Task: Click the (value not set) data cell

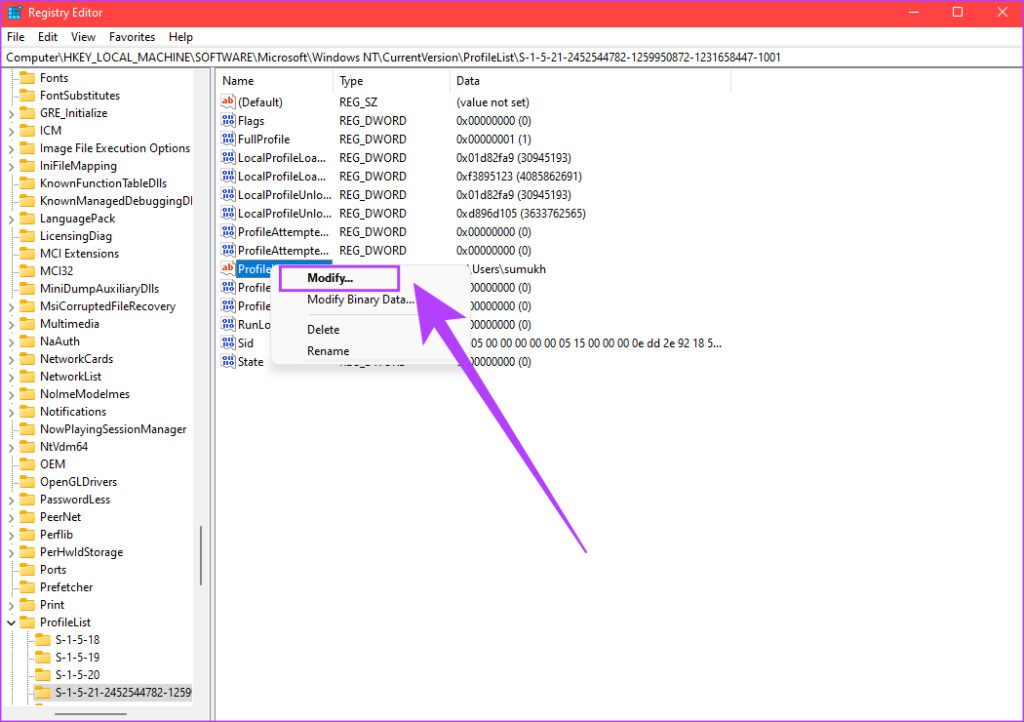Action: tap(493, 102)
